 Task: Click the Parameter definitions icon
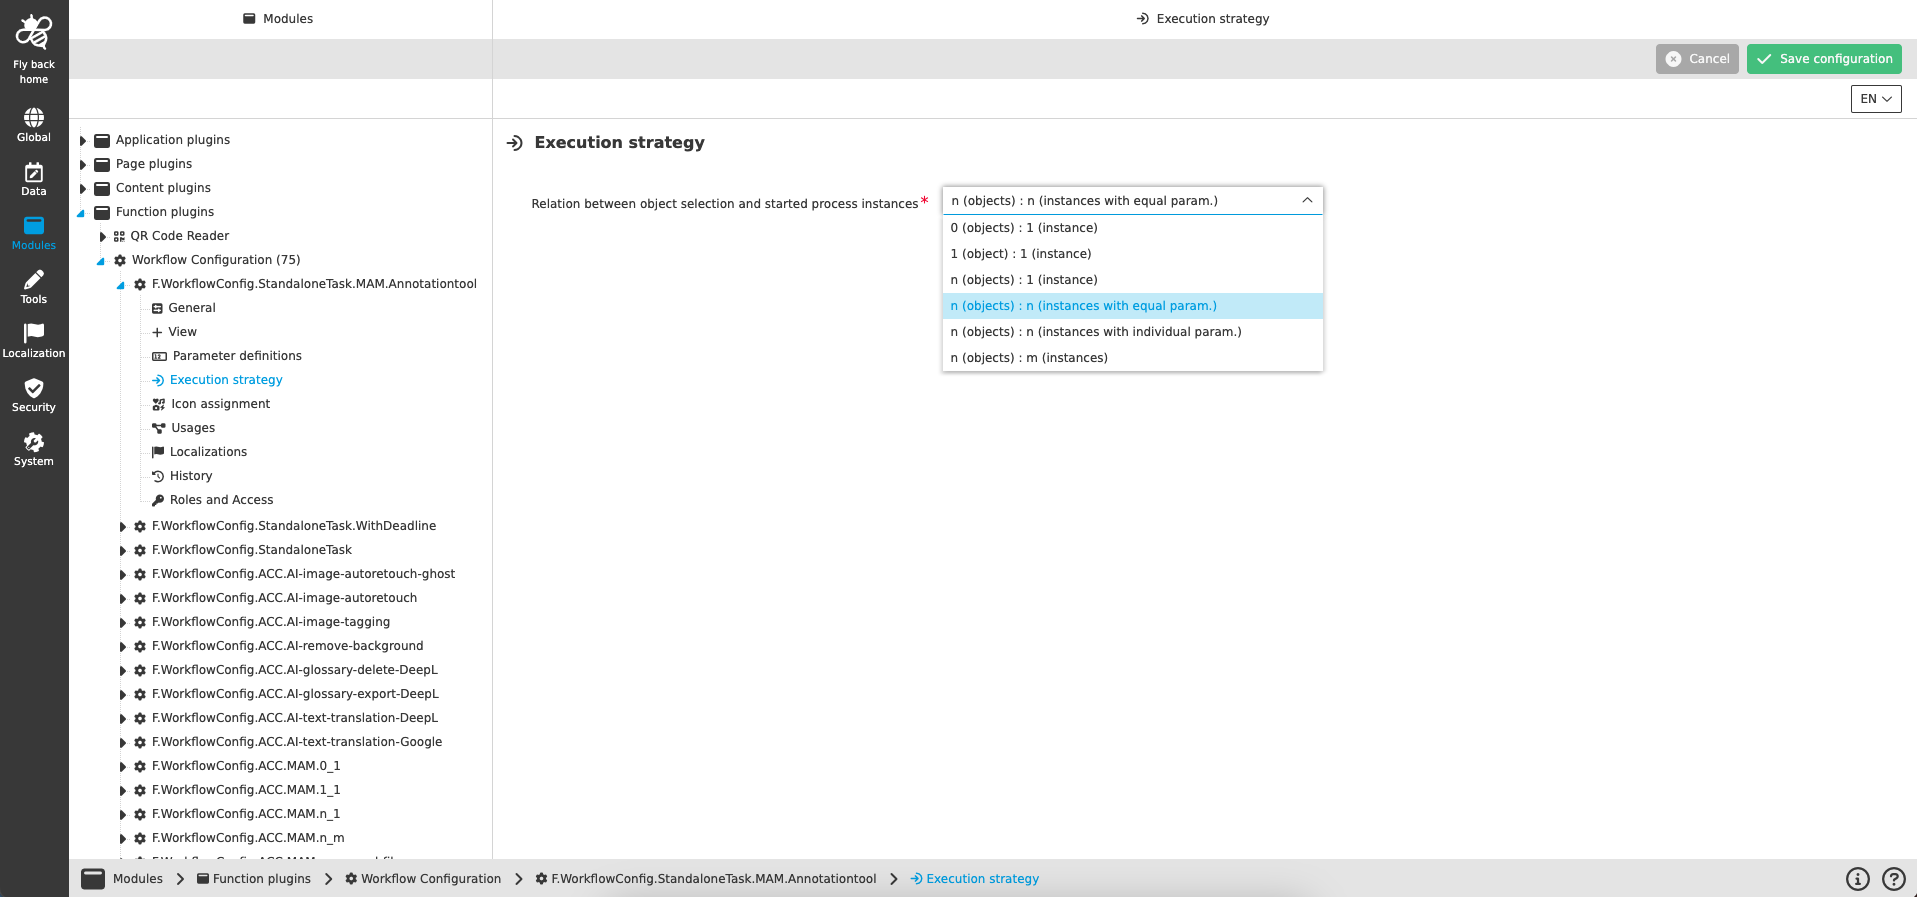tap(159, 356)
